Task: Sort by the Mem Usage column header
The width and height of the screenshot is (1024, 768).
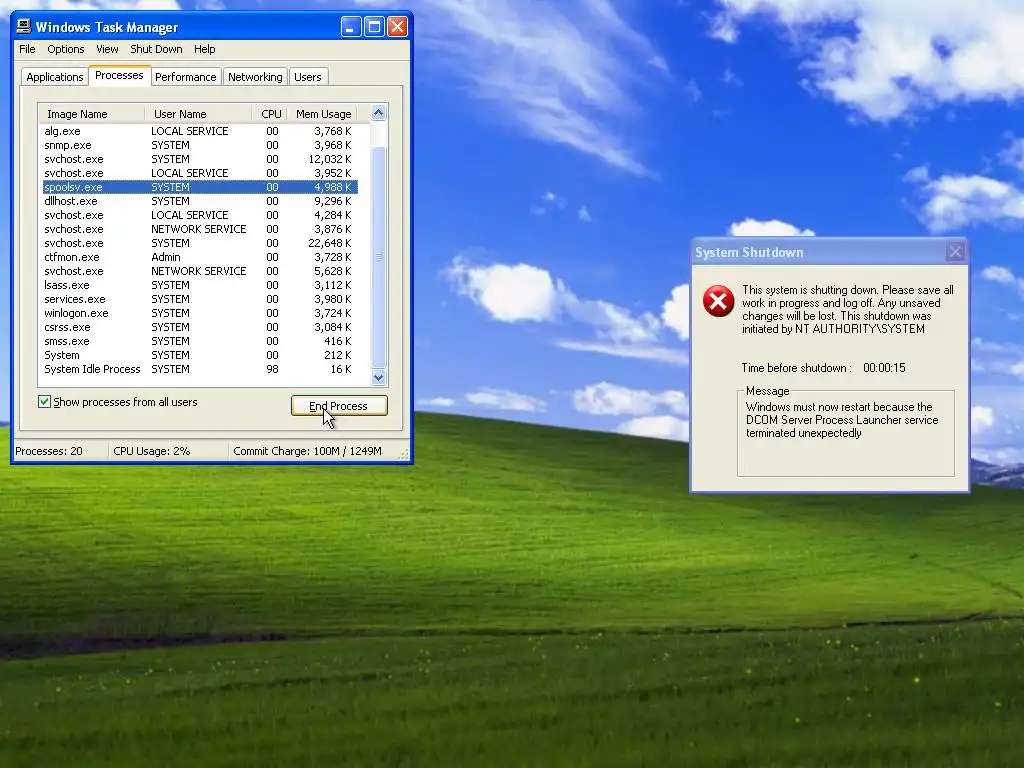Action: (323, 114)
